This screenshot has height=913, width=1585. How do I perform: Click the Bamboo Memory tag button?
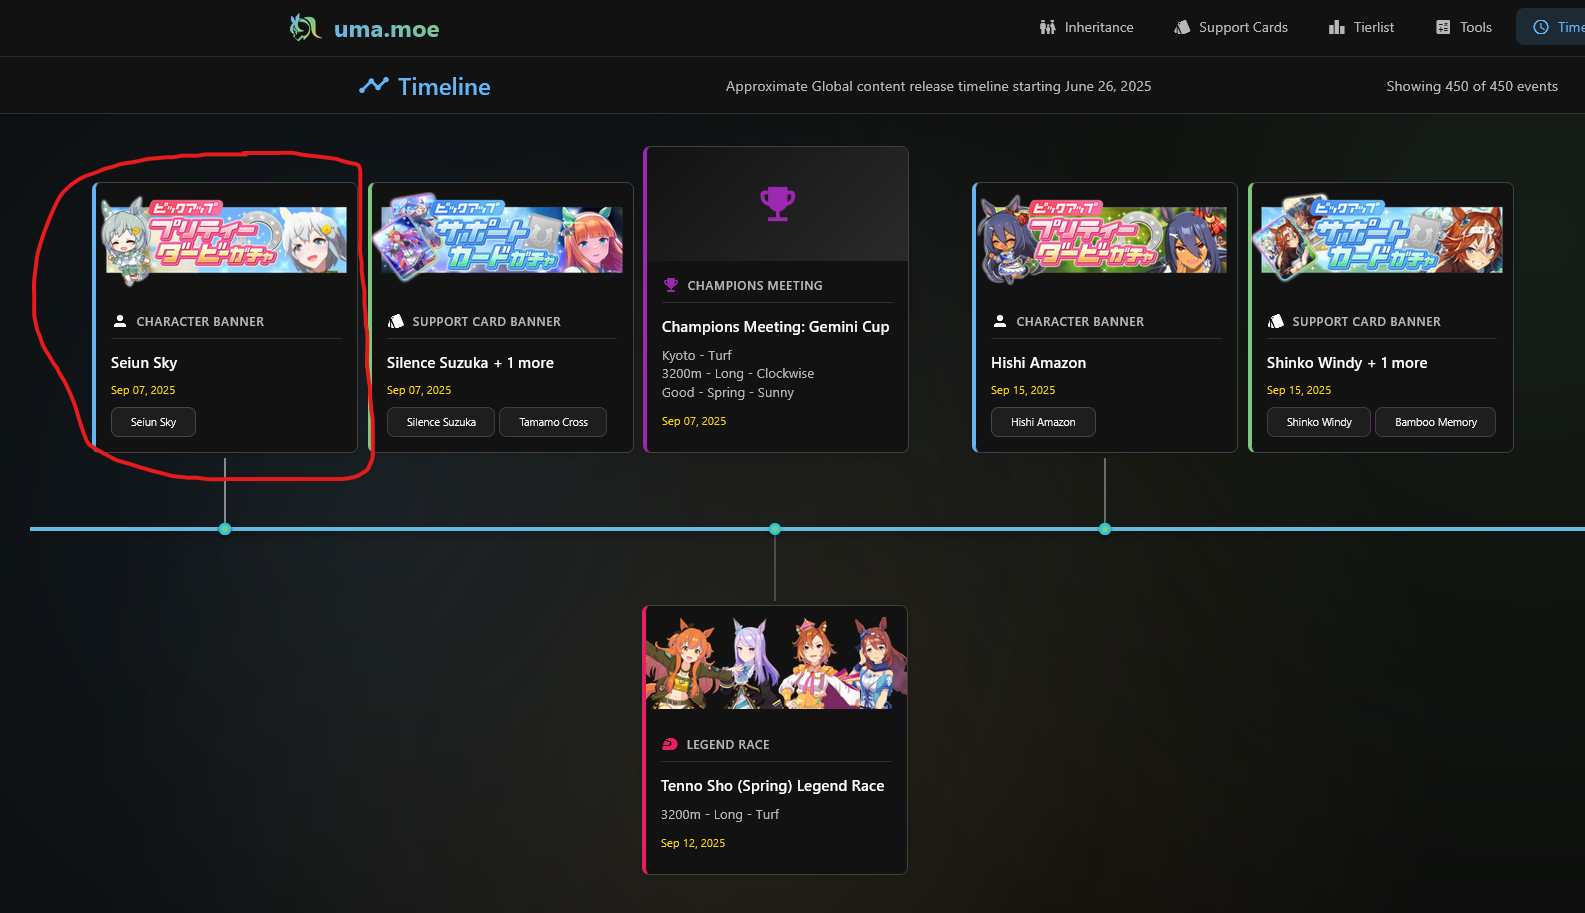pos(1435,422)
